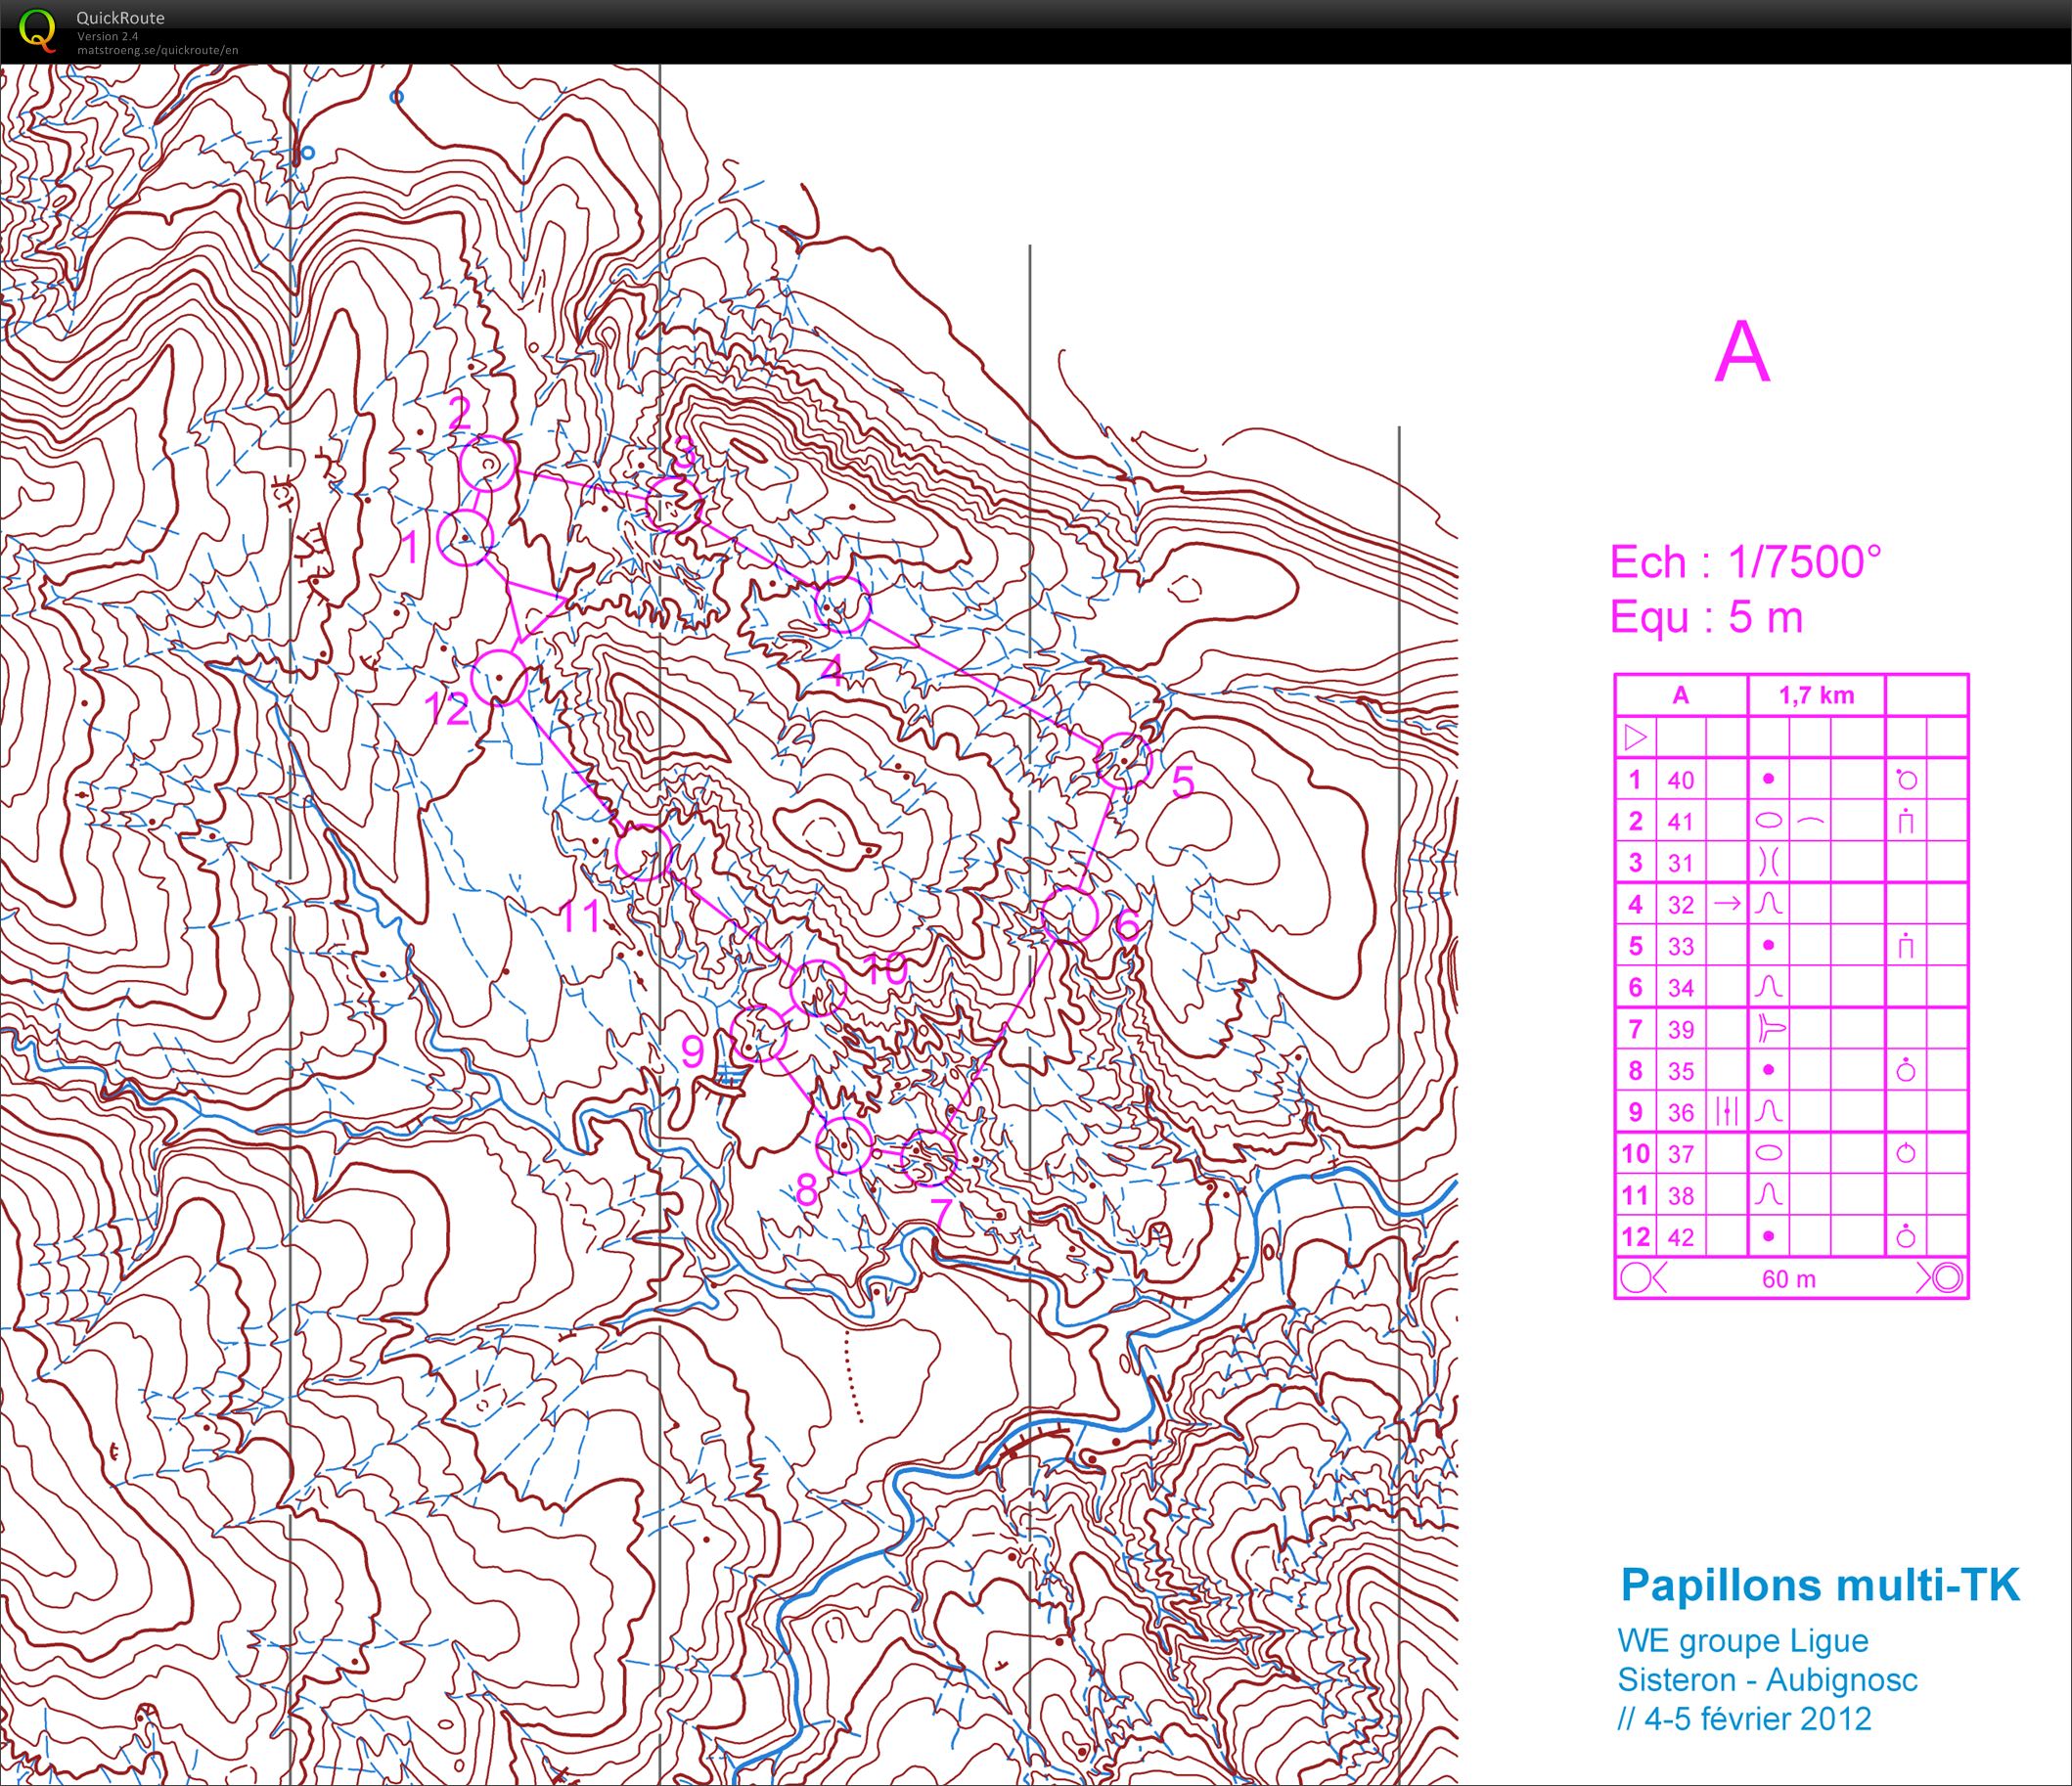Click the feature symbol in table row 7

click(x=1769, y=1029)
